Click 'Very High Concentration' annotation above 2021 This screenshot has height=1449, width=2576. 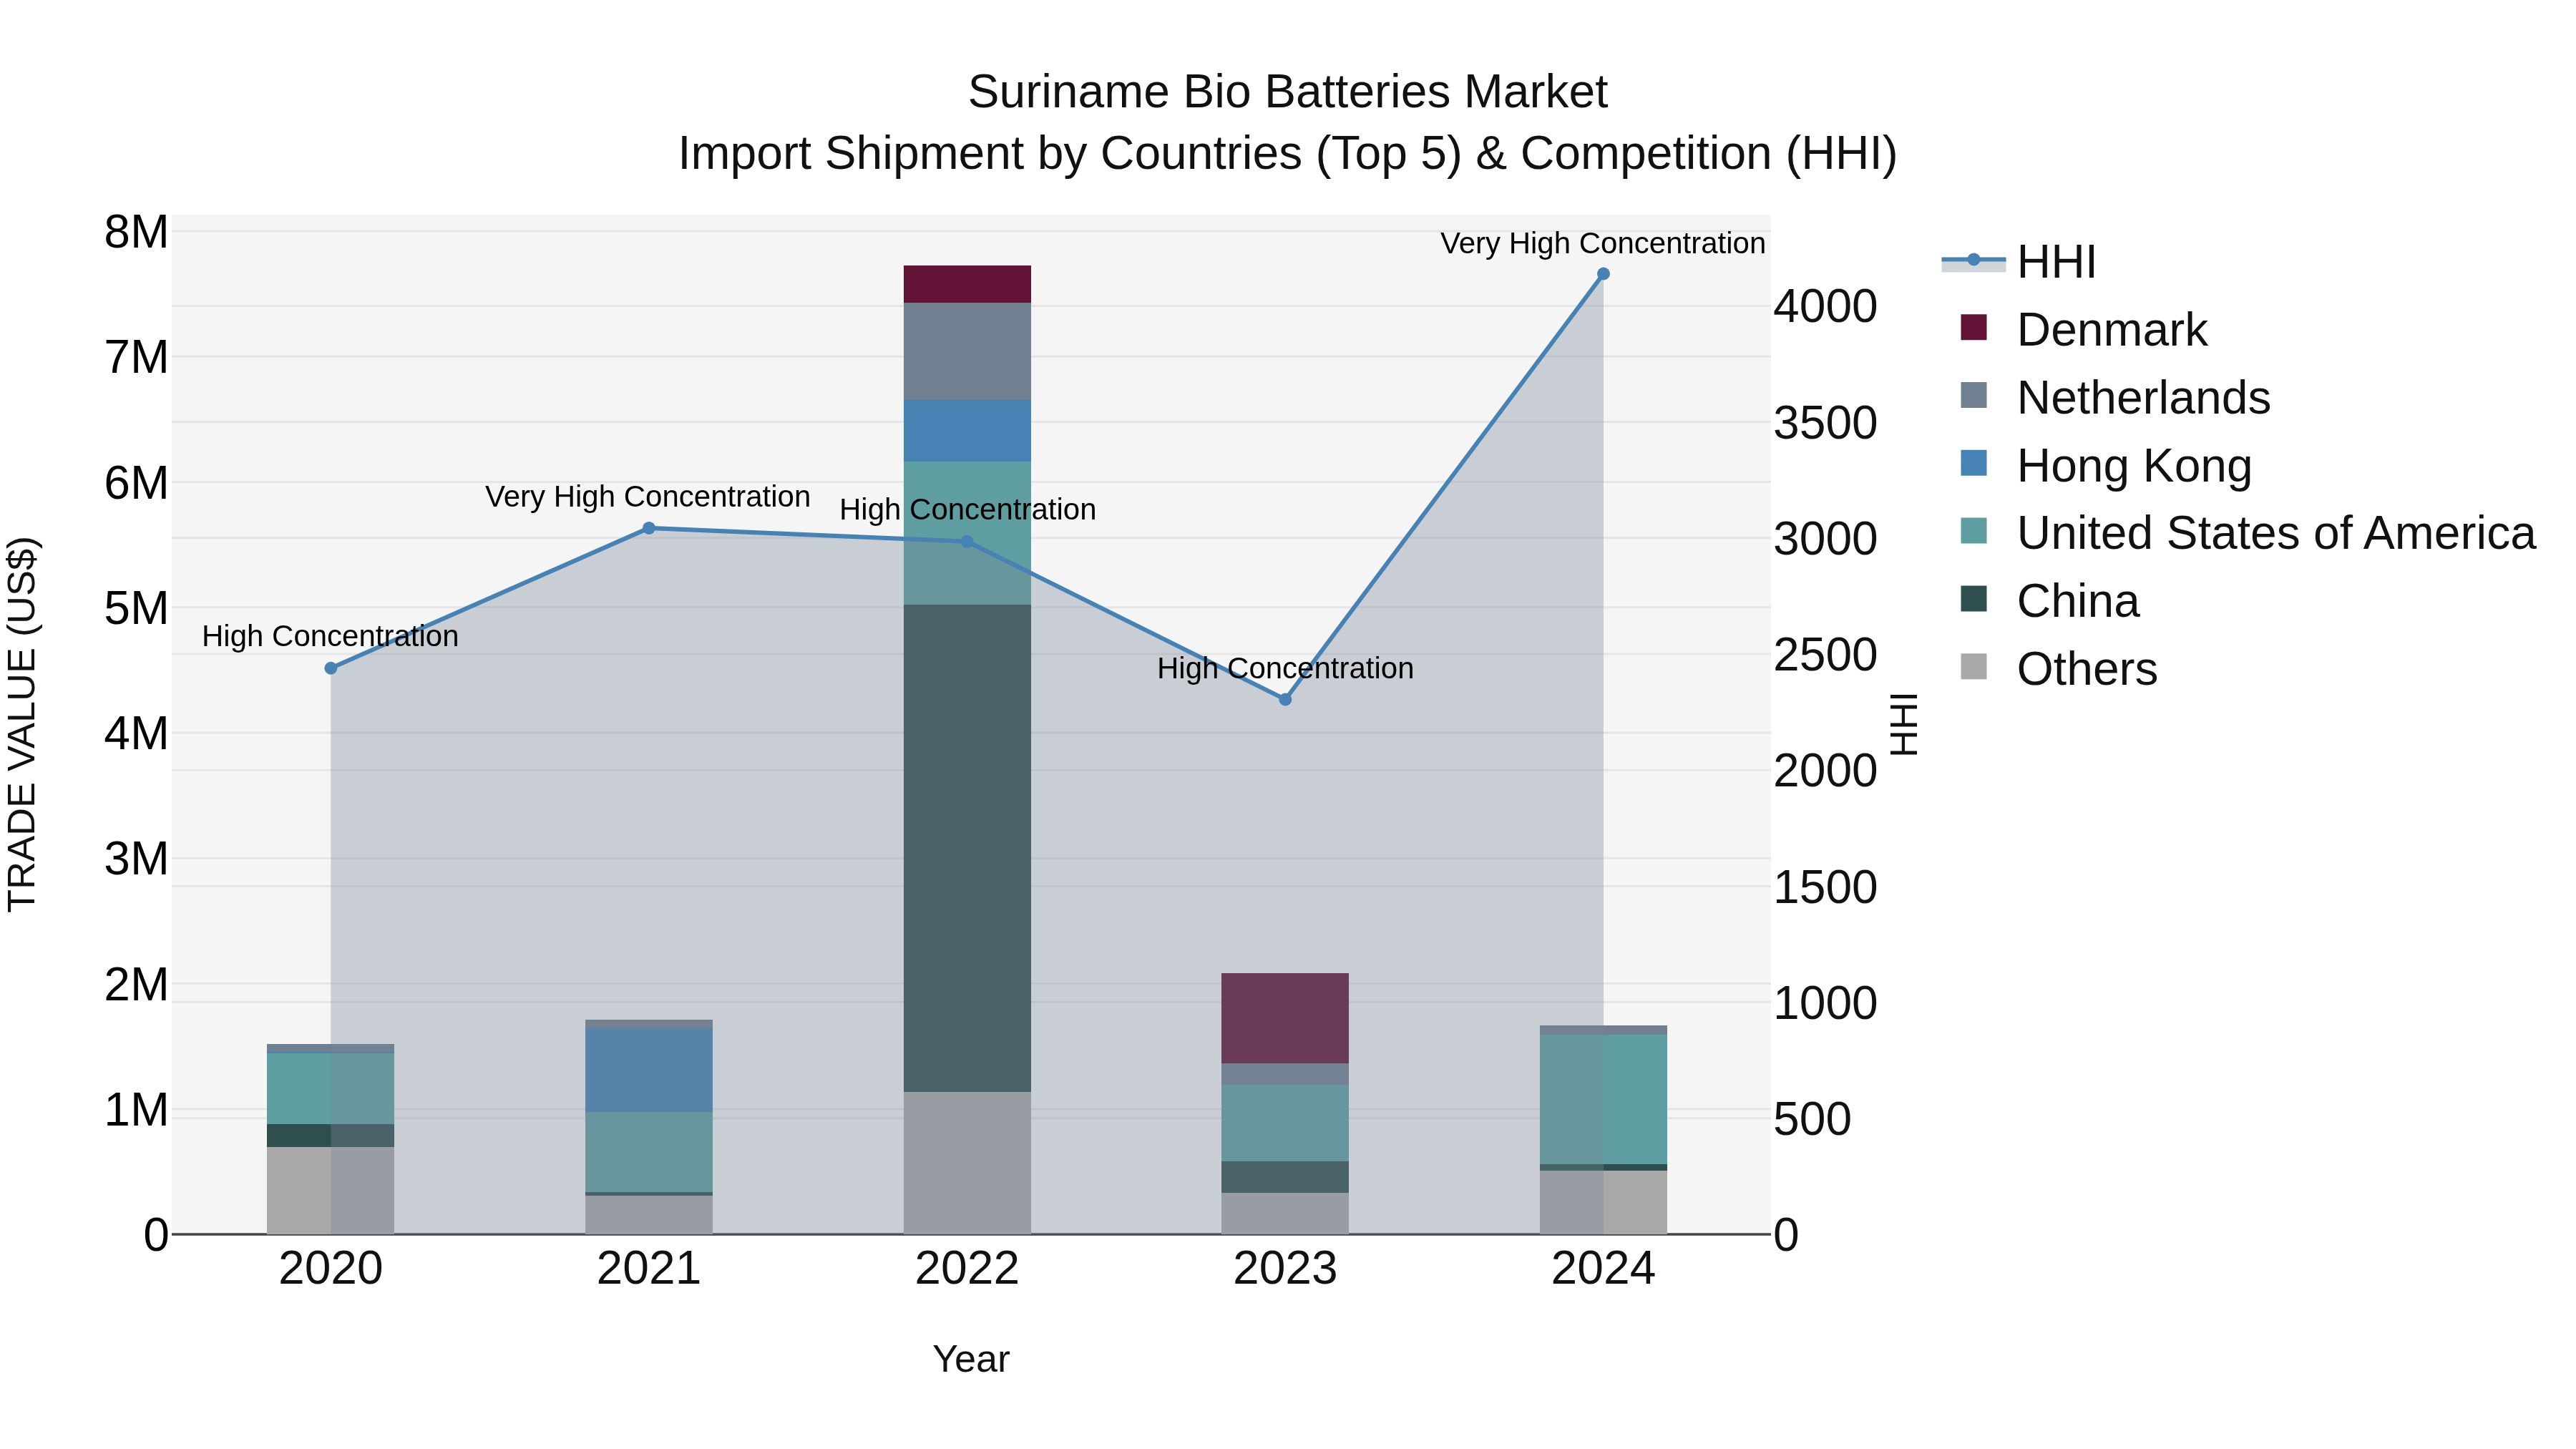[x=648, y=497]
